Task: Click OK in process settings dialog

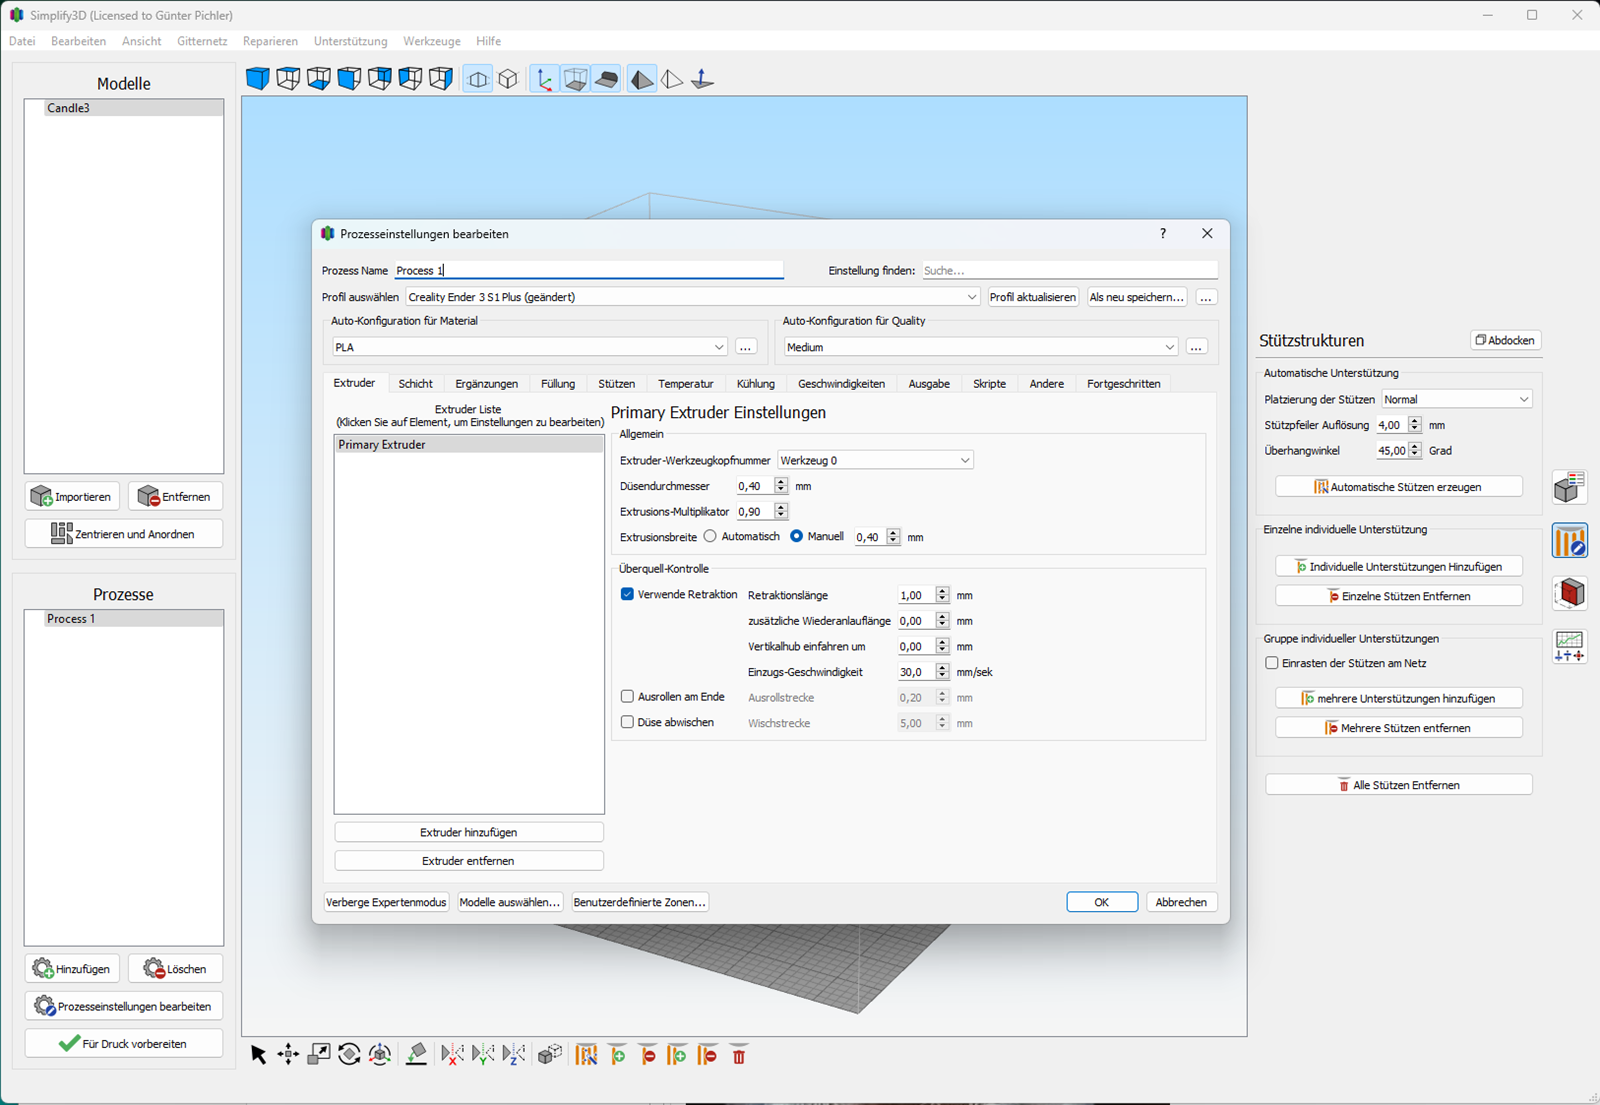Action: (1102, 902)
